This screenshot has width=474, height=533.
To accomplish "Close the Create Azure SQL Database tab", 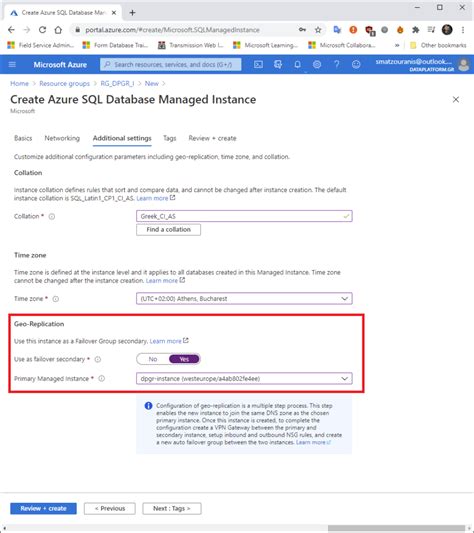I will 114,13.
